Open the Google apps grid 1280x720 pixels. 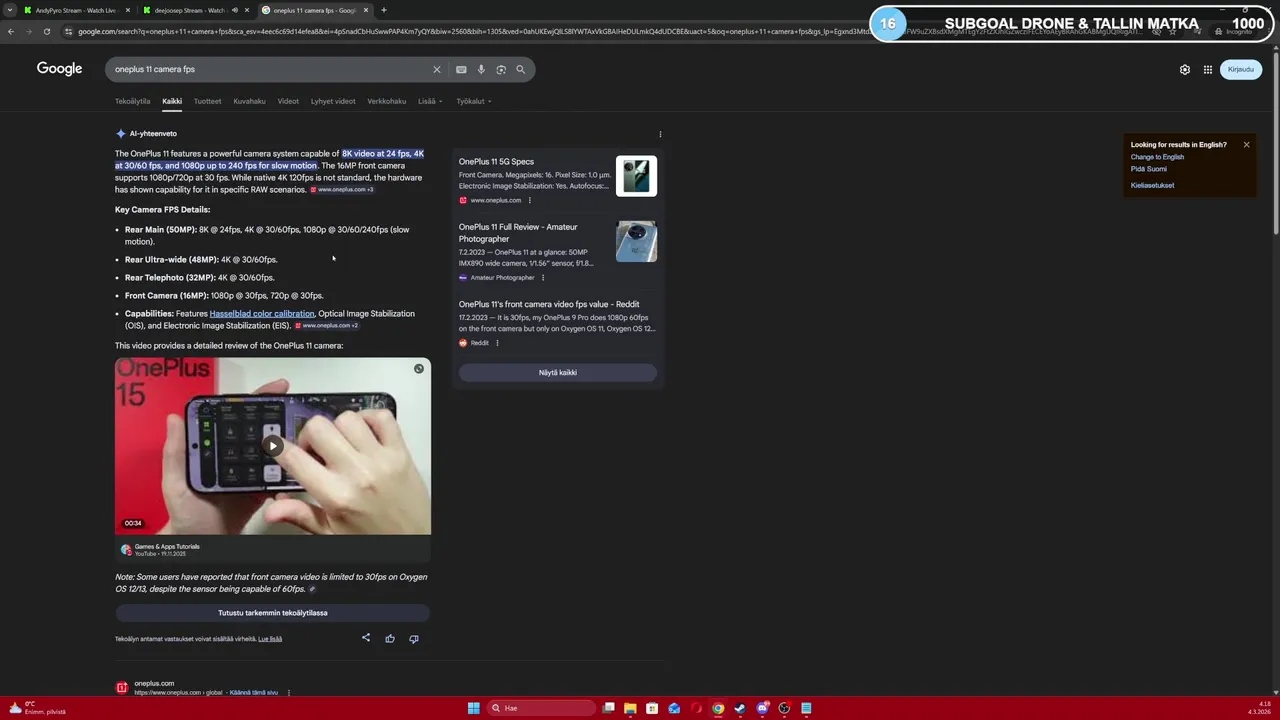tap(1208, 69)
